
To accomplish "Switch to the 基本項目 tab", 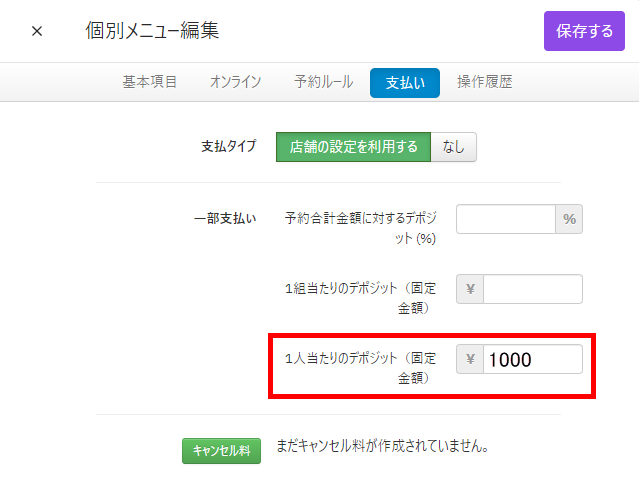I will pyautogui.click(x=150, y=82).
